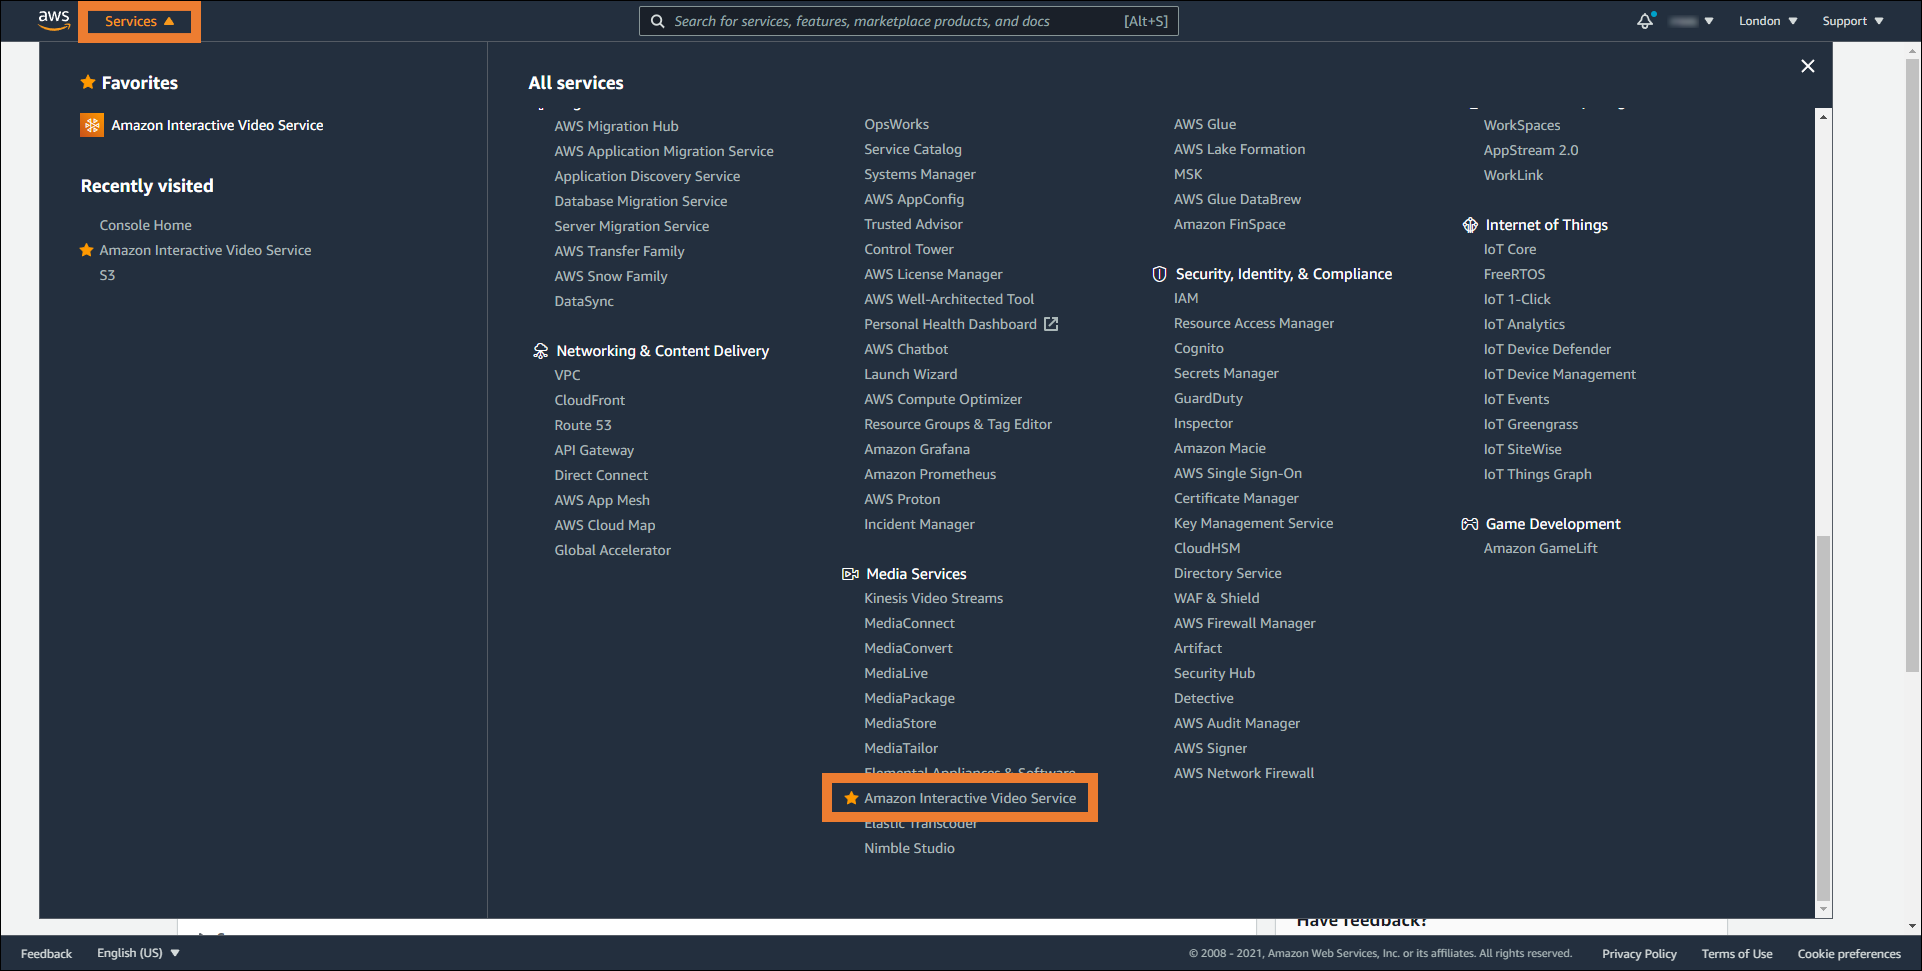Click Networking & Content Delivery category icon
The image size is (1922, 971).
coord(540,351)
